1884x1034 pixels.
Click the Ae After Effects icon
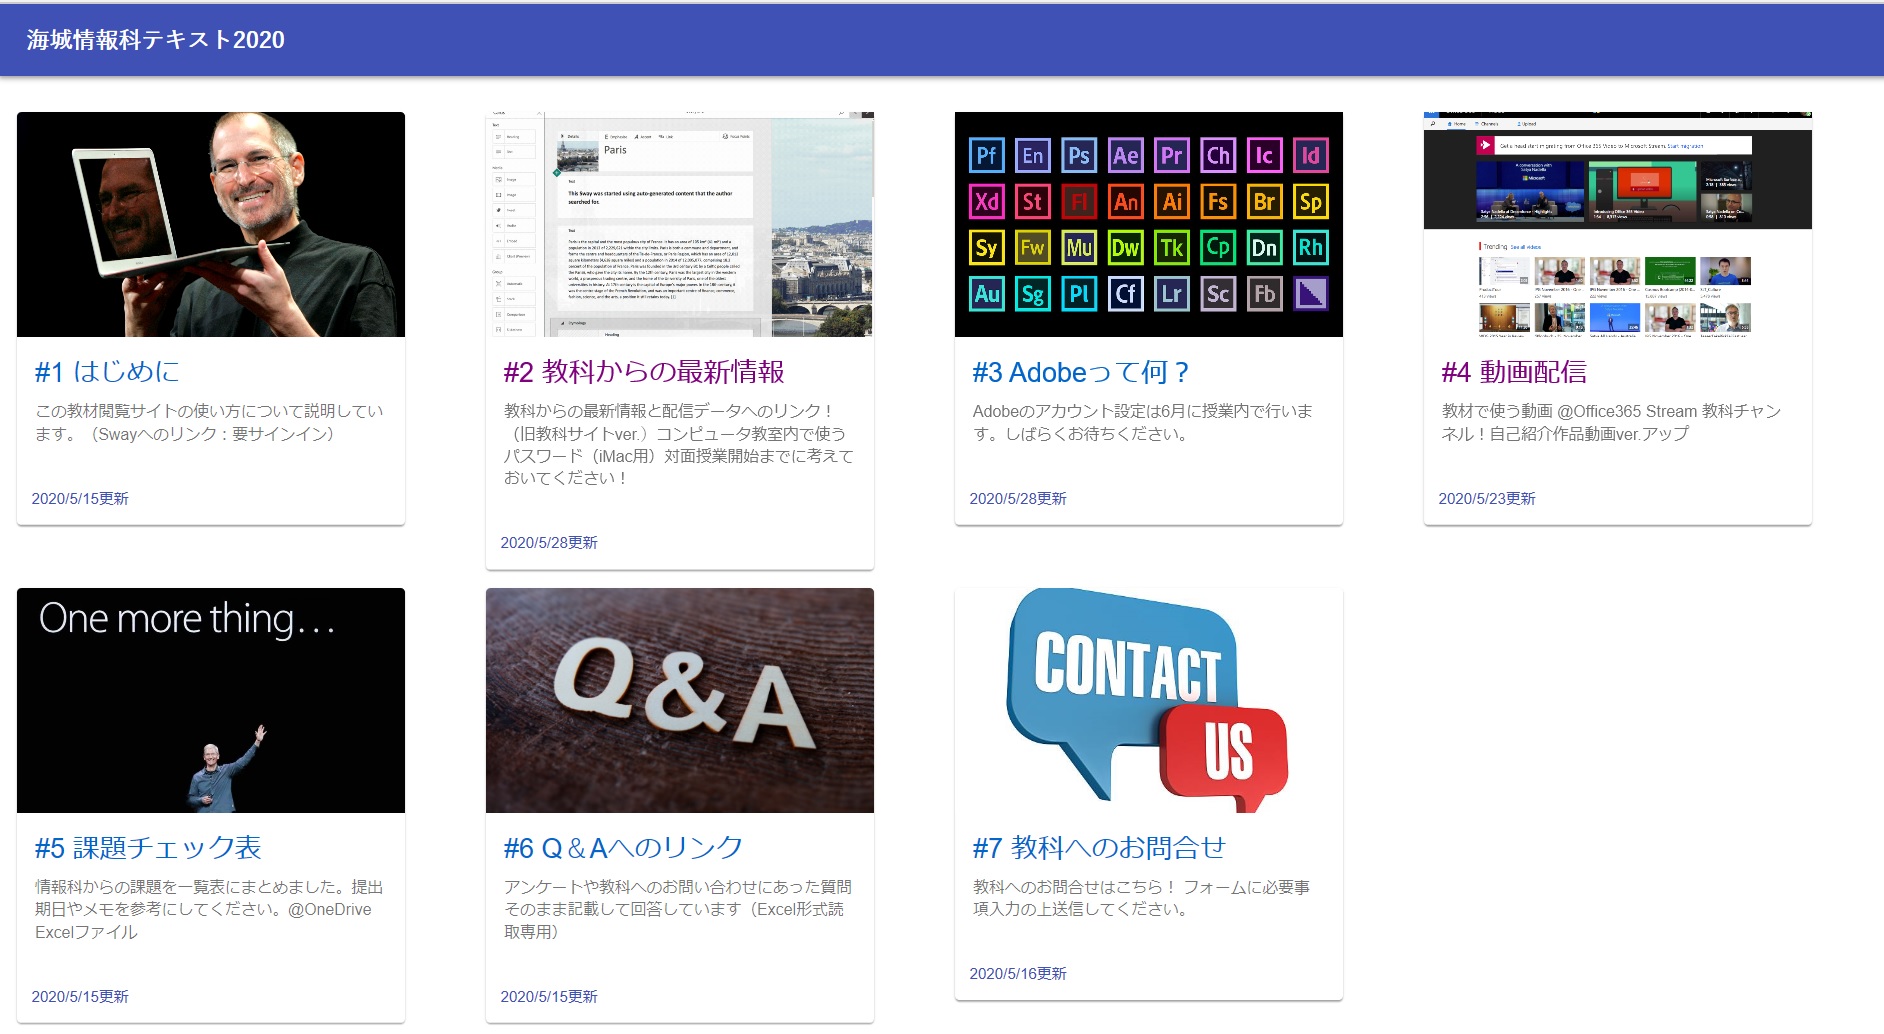(x=1126, y=155)
